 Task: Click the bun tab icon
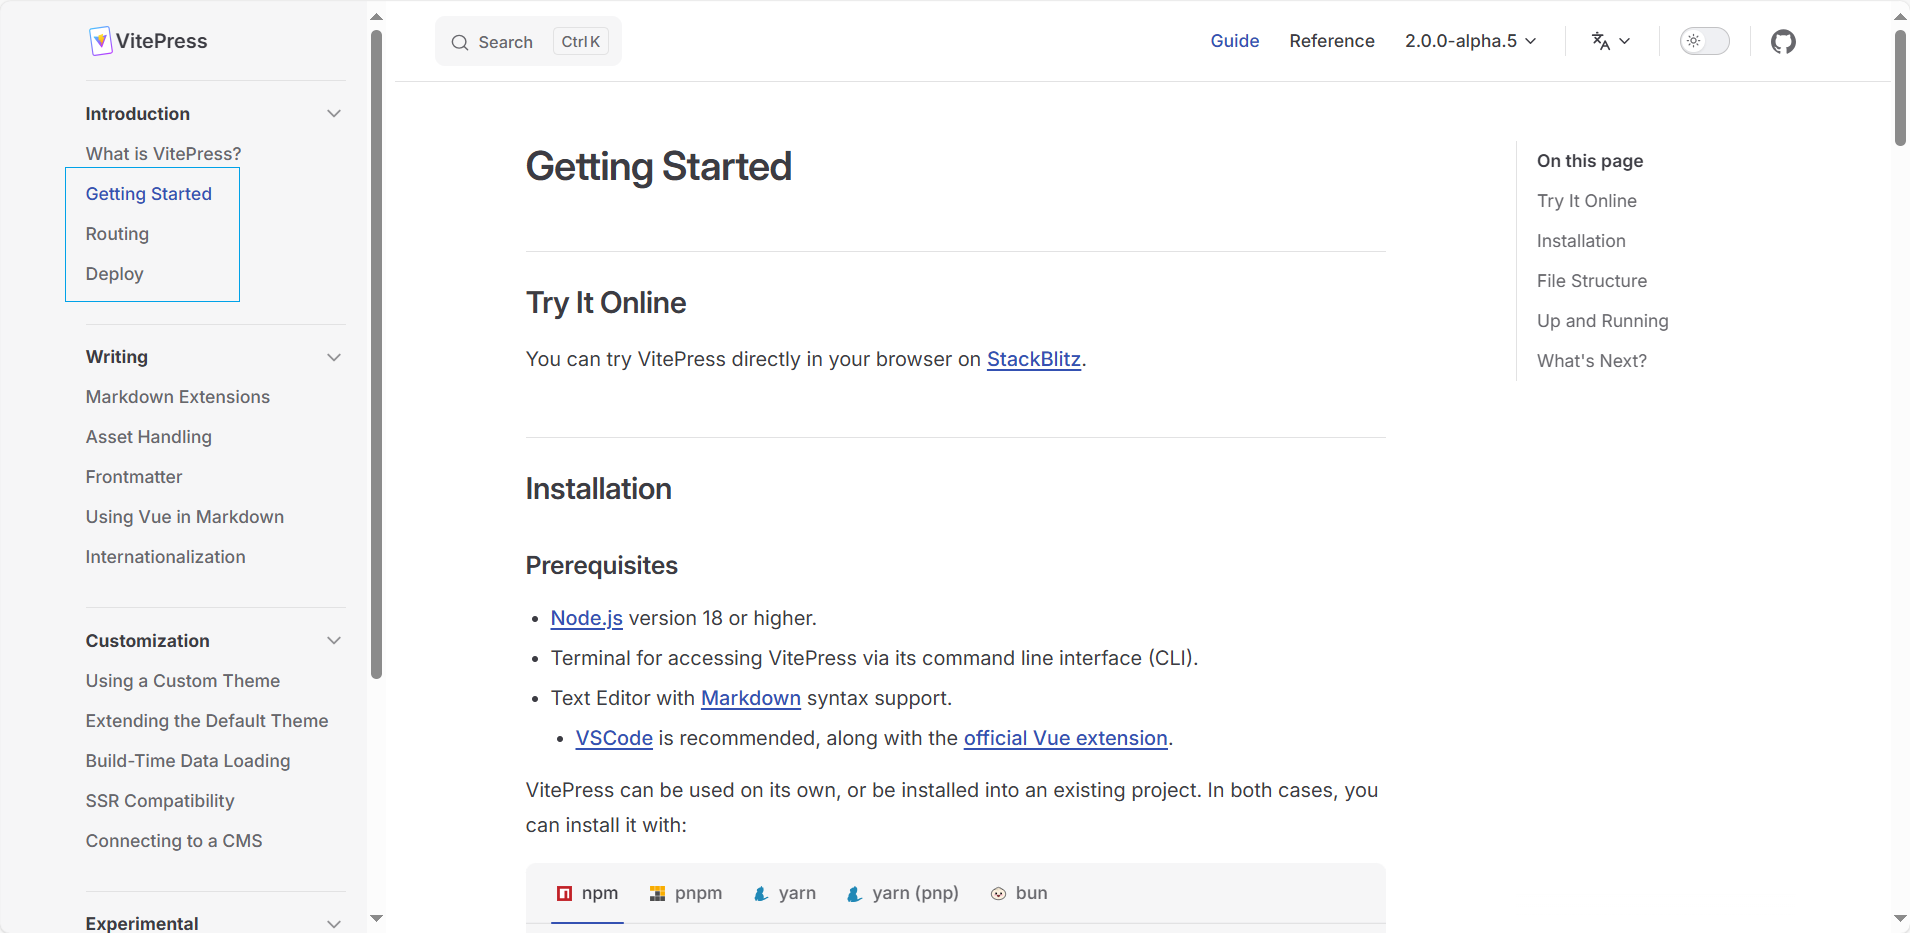point(998,894)
